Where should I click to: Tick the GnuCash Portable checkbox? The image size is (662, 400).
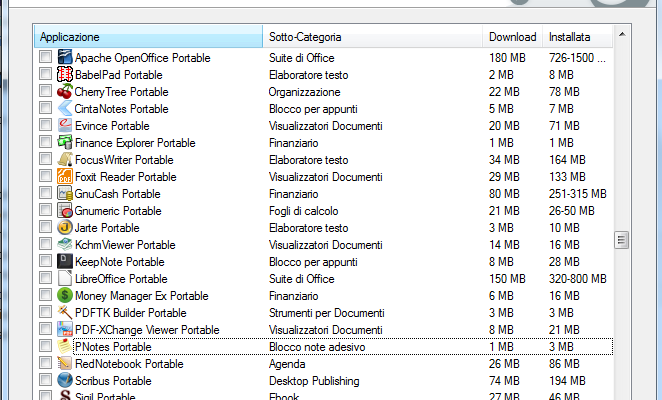click(x=45, y=193)
